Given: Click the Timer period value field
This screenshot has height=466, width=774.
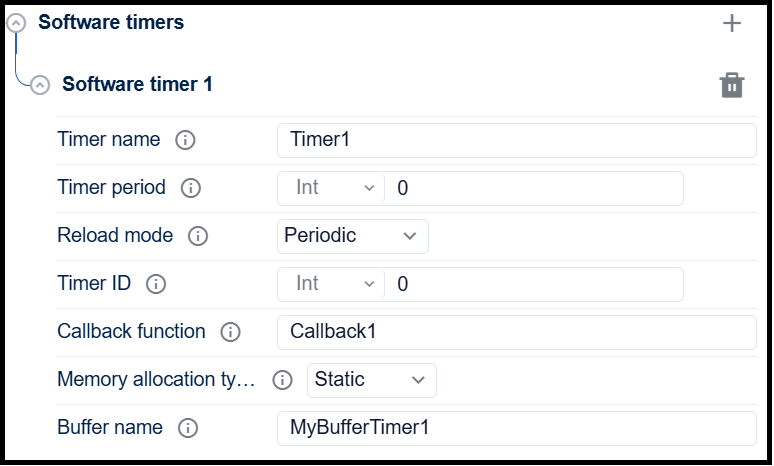Looking at the screenshot, I should click(535, 188).
